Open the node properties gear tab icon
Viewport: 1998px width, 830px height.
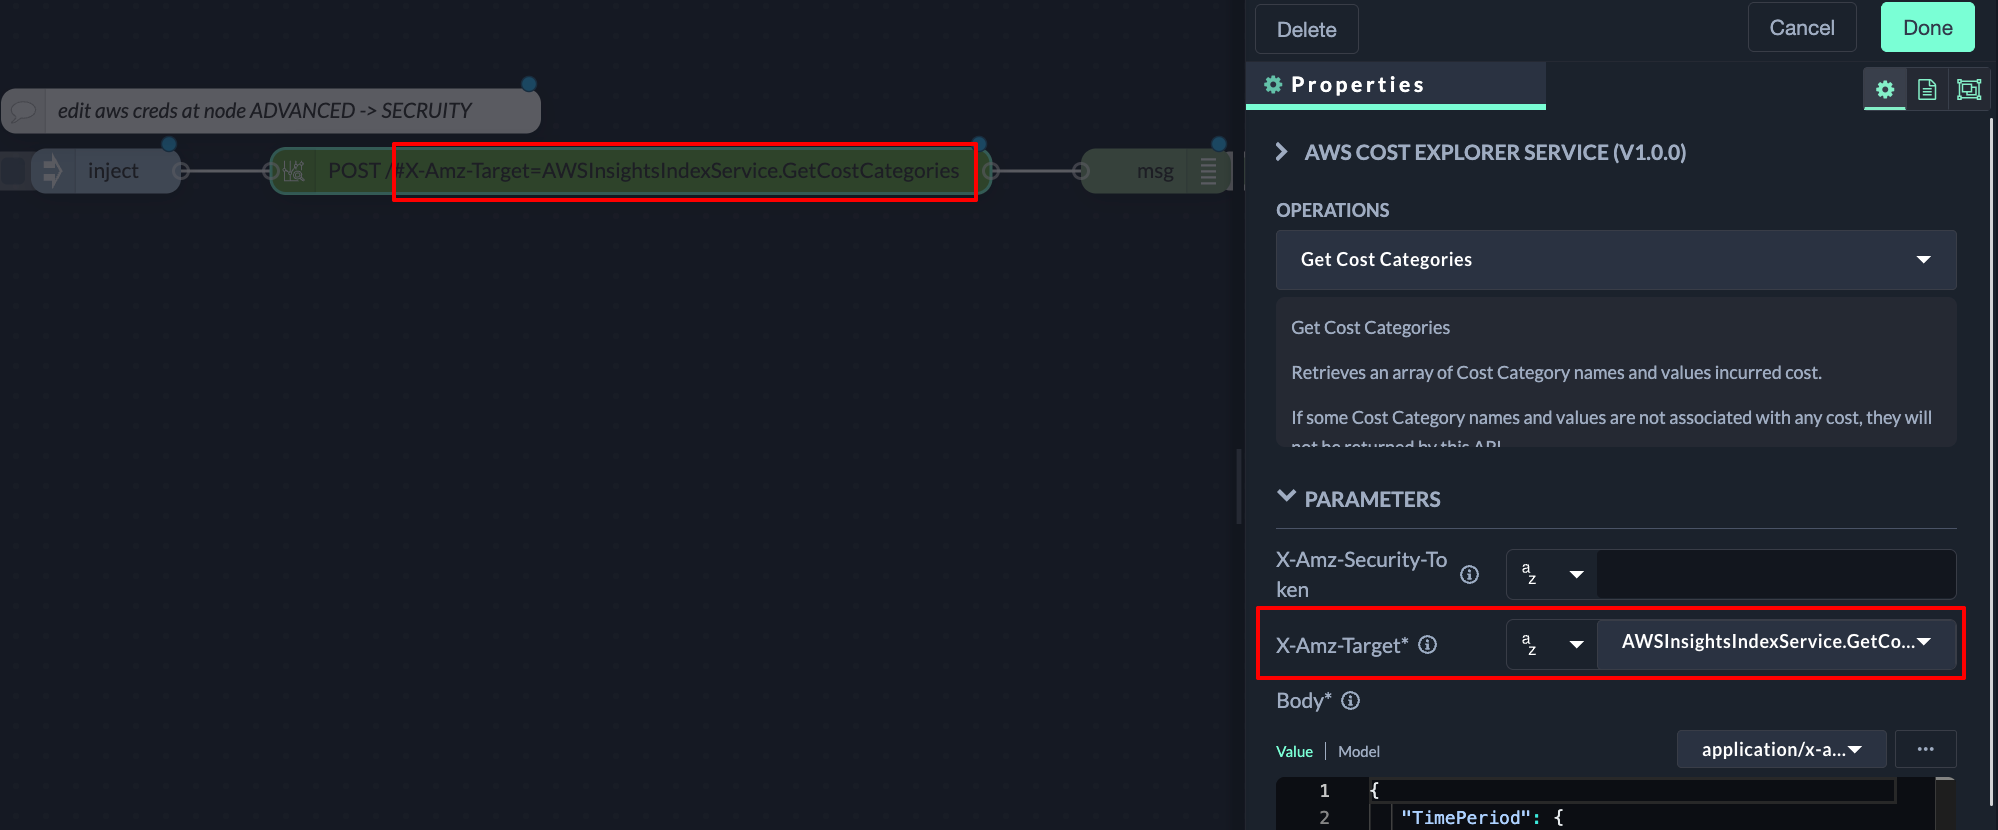1885,90
